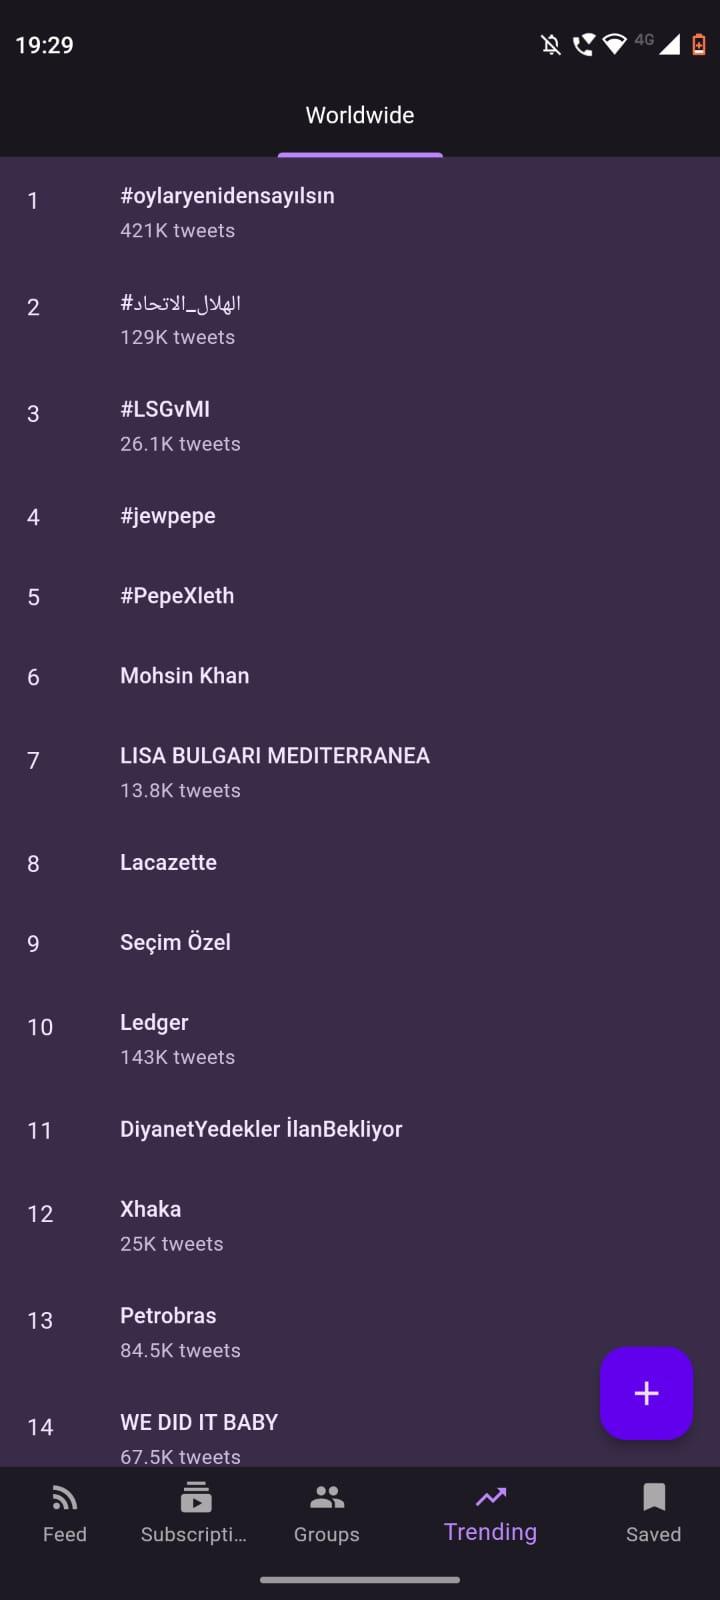Select the LISA BULGARI MEDITERRANEA trend

coord(275,756)
